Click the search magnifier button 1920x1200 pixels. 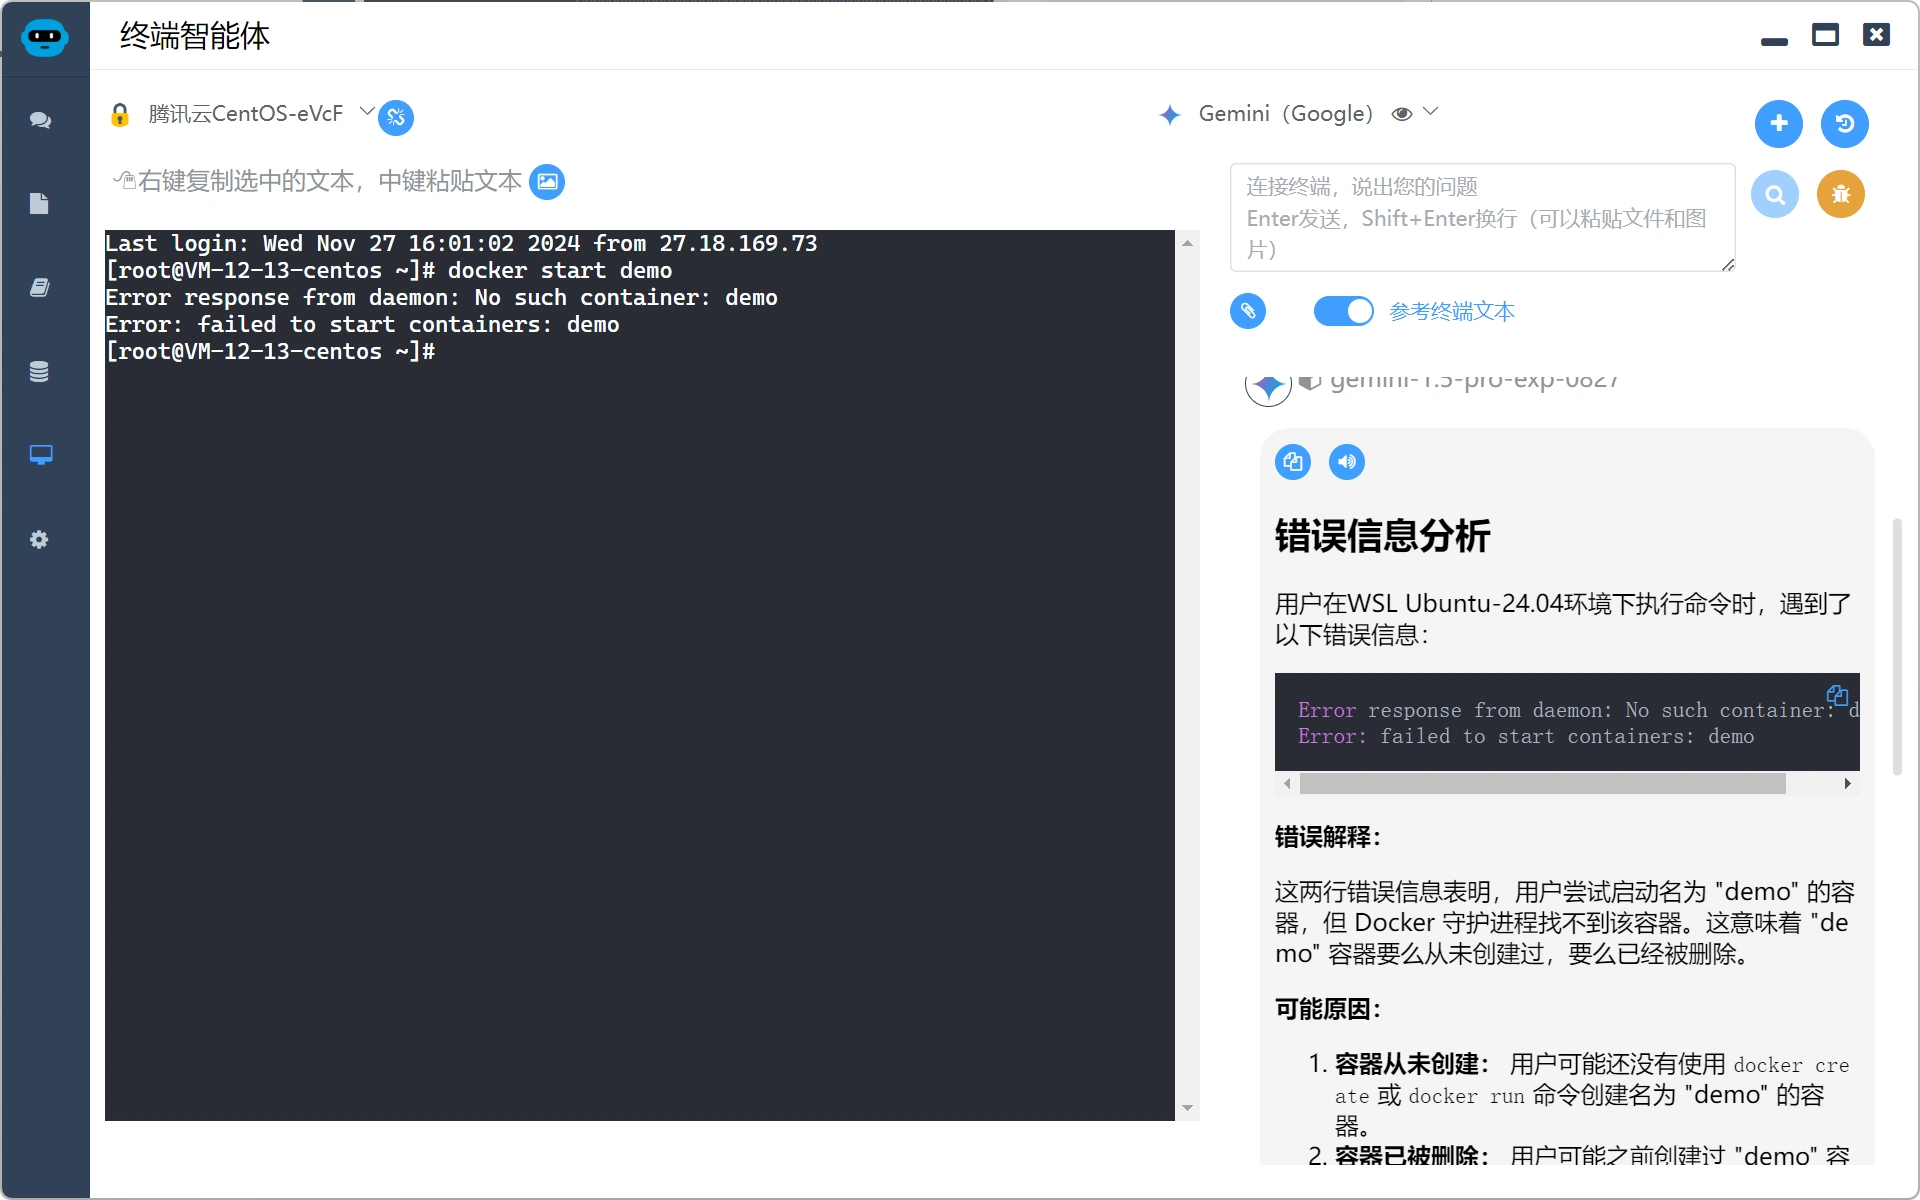coord(1775,194)
